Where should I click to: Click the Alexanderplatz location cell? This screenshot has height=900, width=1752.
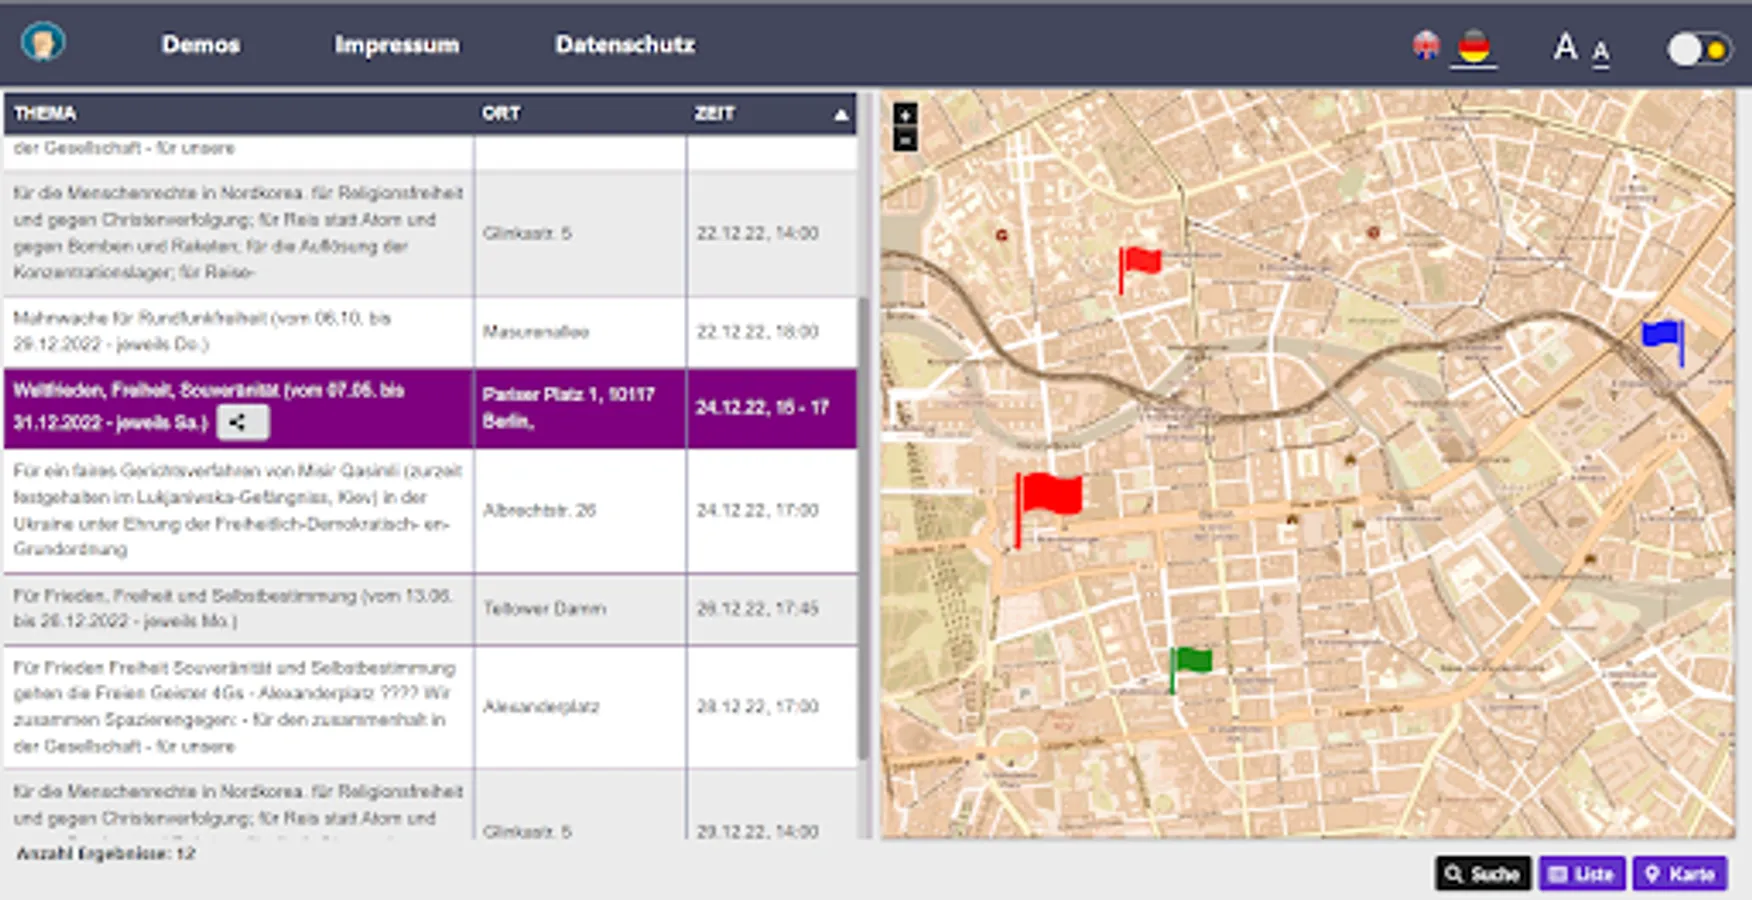click(580, 707)
